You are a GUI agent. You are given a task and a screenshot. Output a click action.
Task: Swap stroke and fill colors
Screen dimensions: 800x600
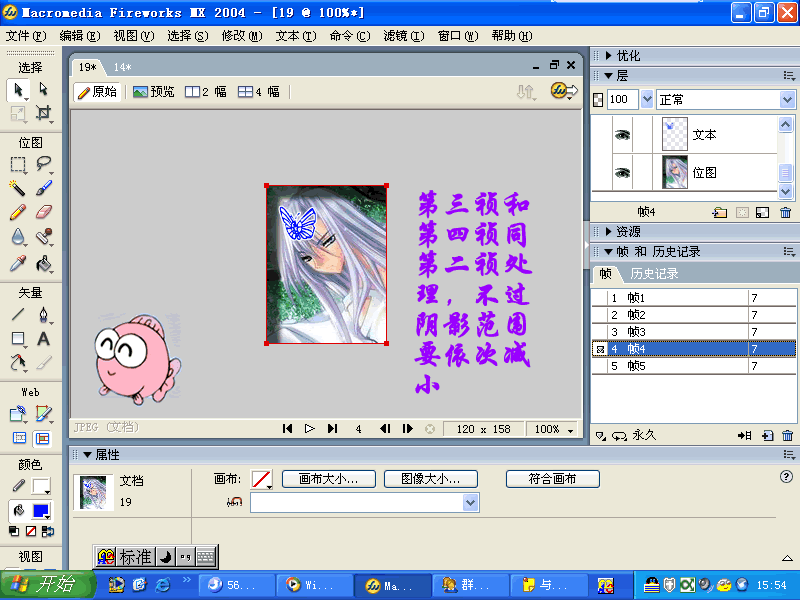pos(47,532)
